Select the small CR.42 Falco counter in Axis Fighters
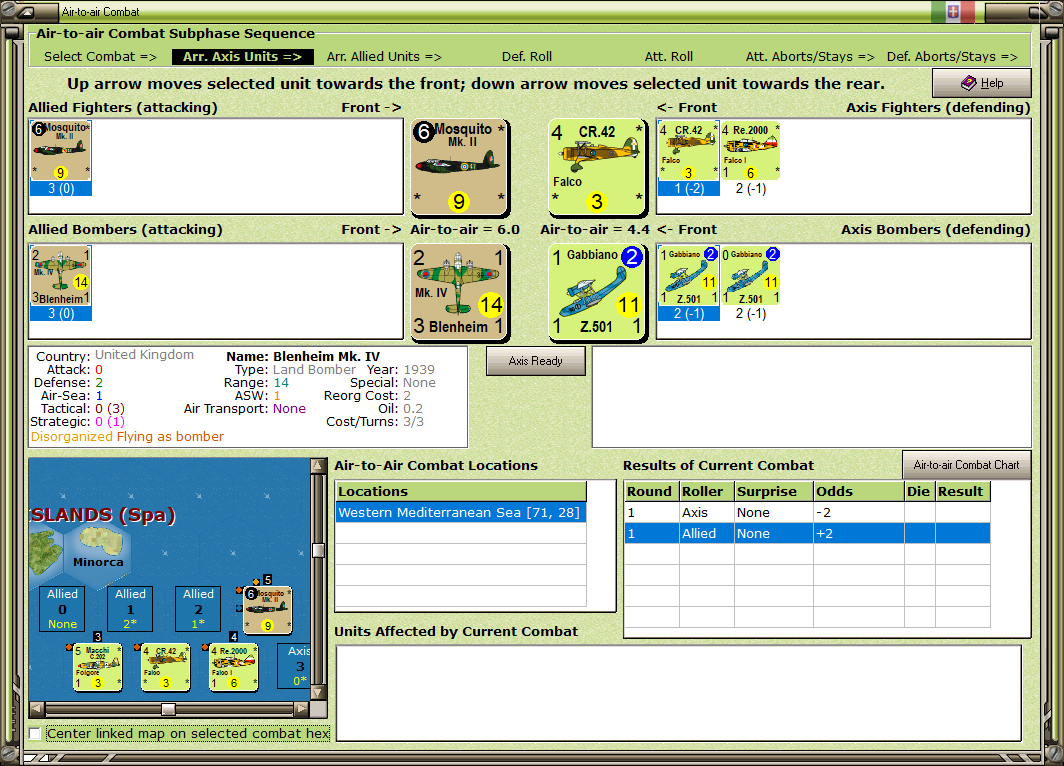The image size is (1064, 766). (688, 151)
